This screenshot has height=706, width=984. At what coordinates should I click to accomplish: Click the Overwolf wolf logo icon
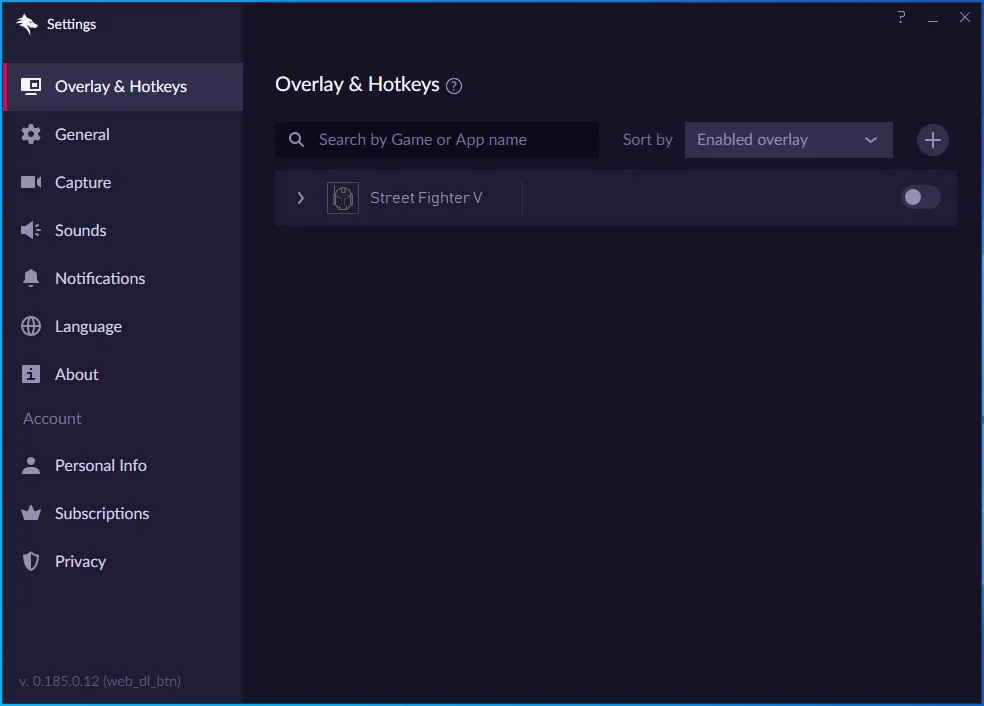point(27,24)
